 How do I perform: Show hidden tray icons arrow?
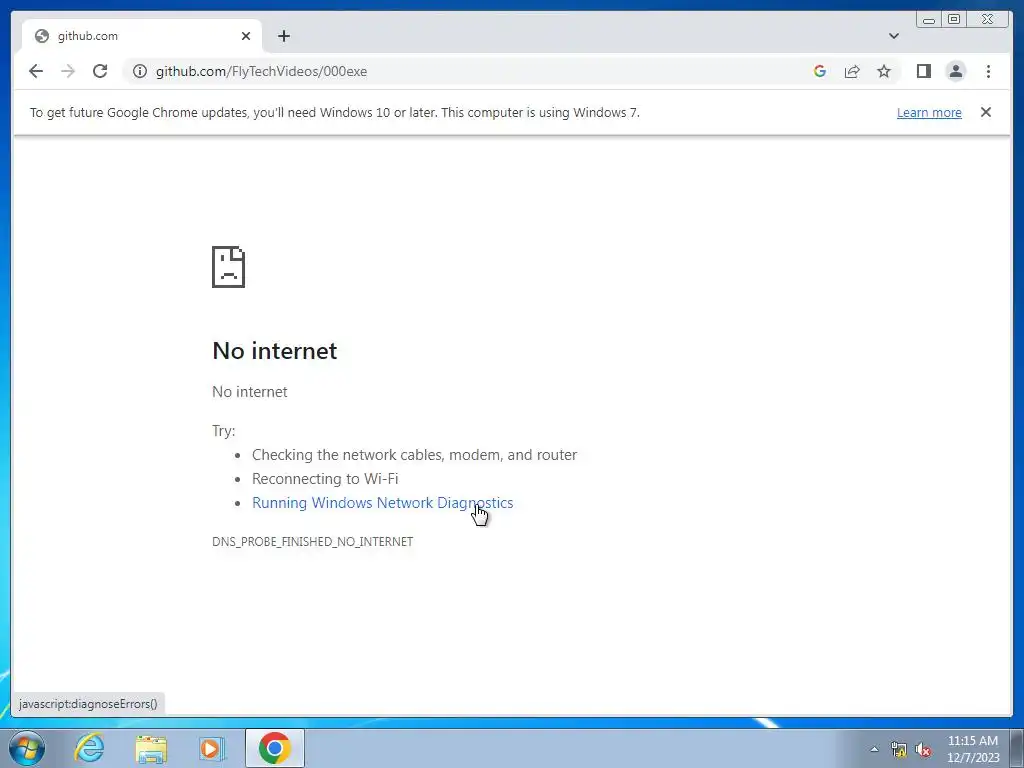pos(874,749)
